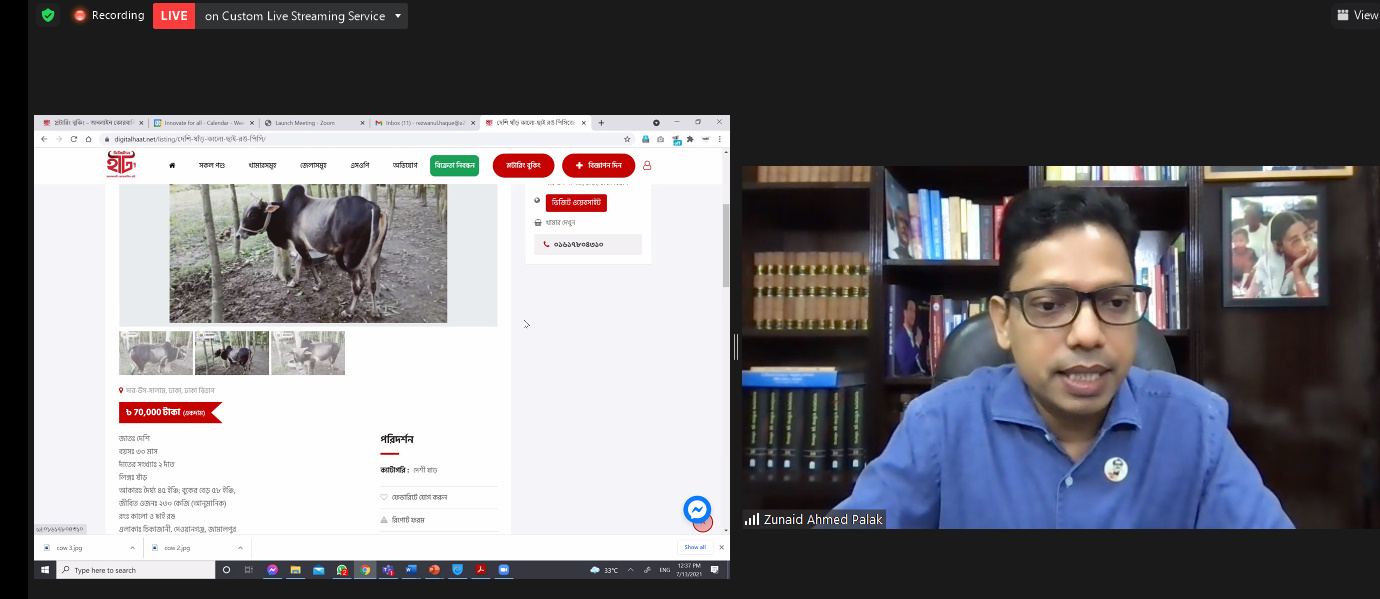This screenshot has width=1380, height=599.
Task: Open Chrome from the taskbar
Action: pyautogui.click(x=365, y=570)
